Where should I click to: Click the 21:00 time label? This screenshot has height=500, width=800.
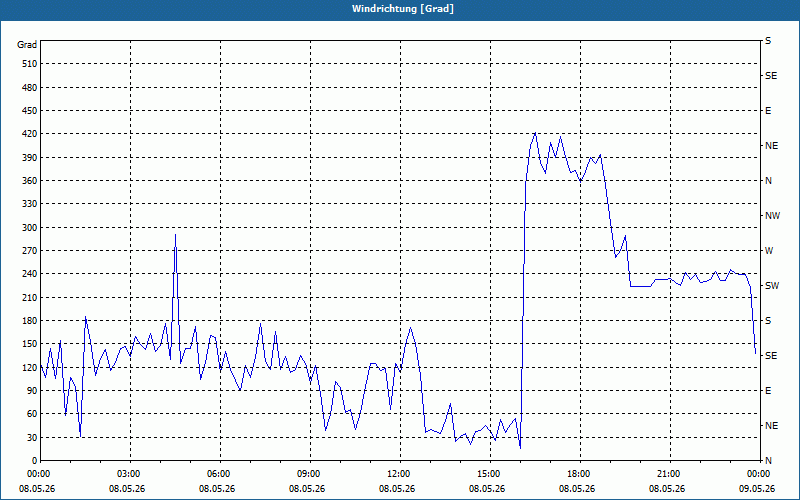[667, 474]
